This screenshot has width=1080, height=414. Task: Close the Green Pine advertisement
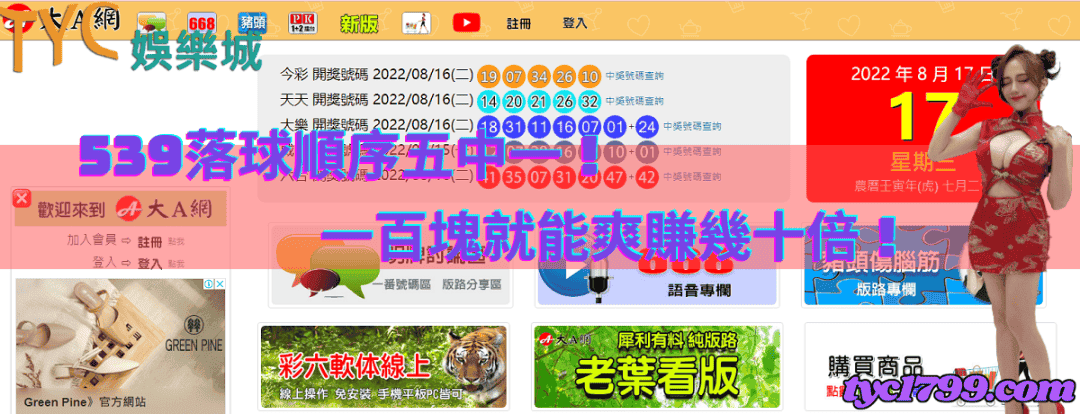[x=219, y=284]
